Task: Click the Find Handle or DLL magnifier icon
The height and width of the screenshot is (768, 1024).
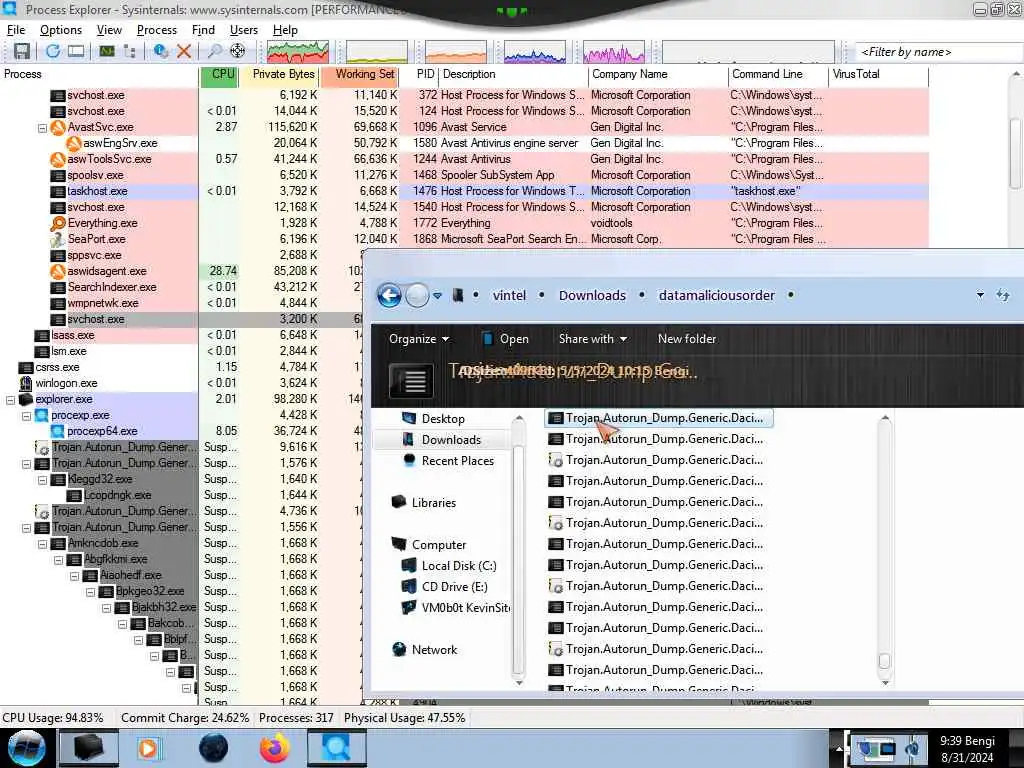Action: (214, 51)
